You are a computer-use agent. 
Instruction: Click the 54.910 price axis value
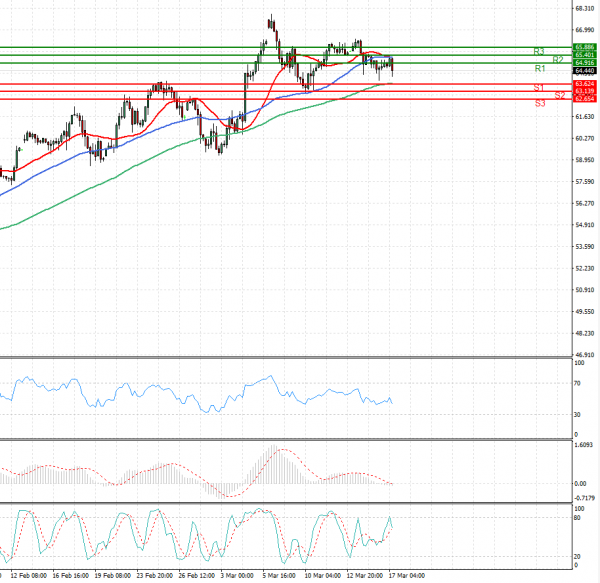pos(585,225)
